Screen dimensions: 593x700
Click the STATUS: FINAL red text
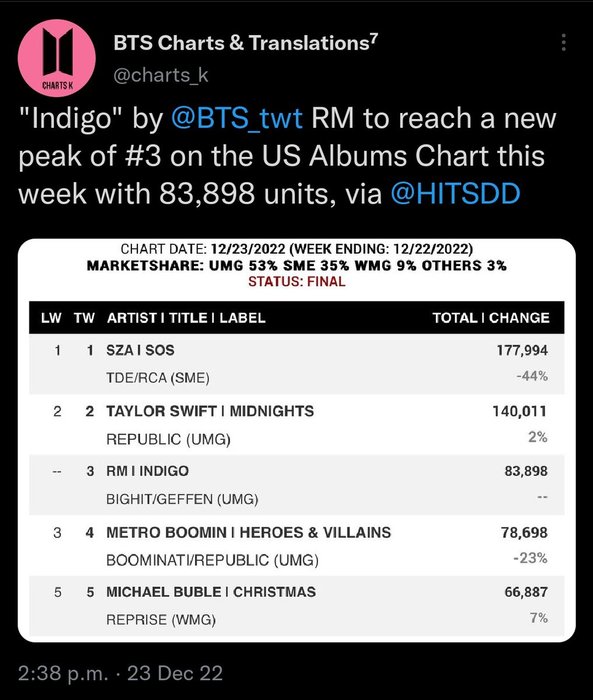296,282
